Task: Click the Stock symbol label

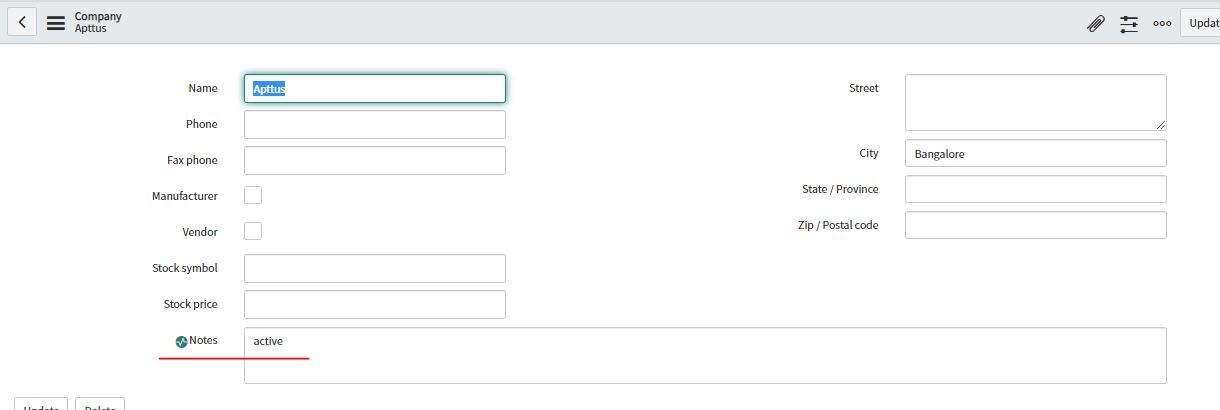Action: coord(185,268)
